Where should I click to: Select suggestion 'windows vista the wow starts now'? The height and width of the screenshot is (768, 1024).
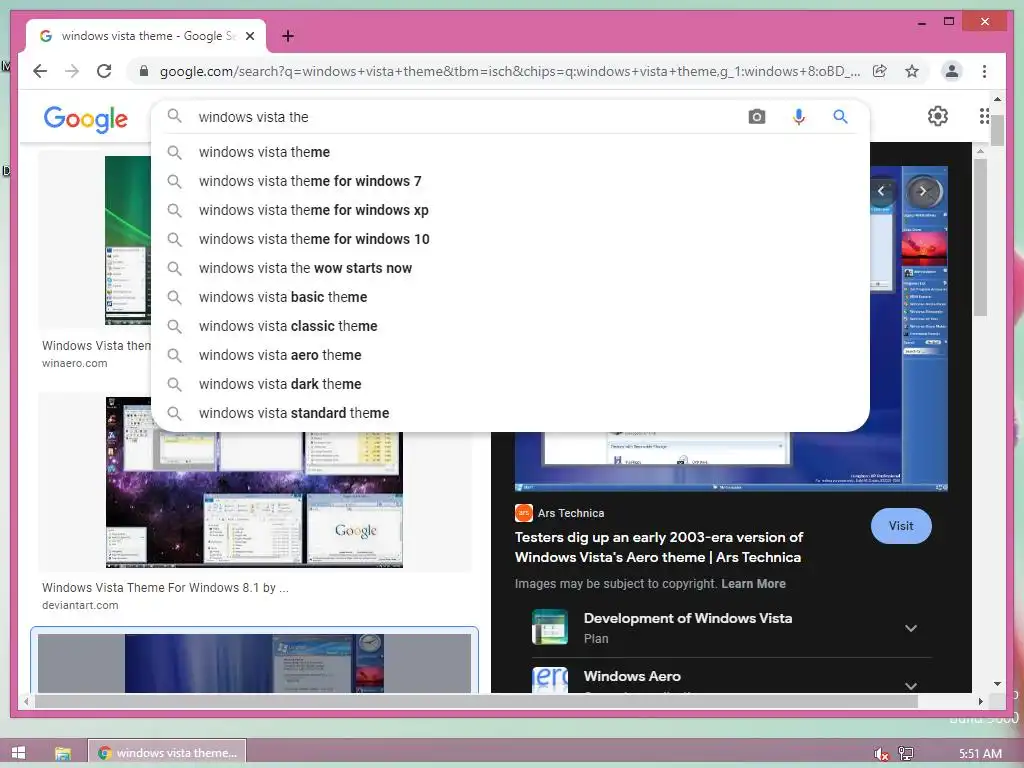tap(510, 268)
